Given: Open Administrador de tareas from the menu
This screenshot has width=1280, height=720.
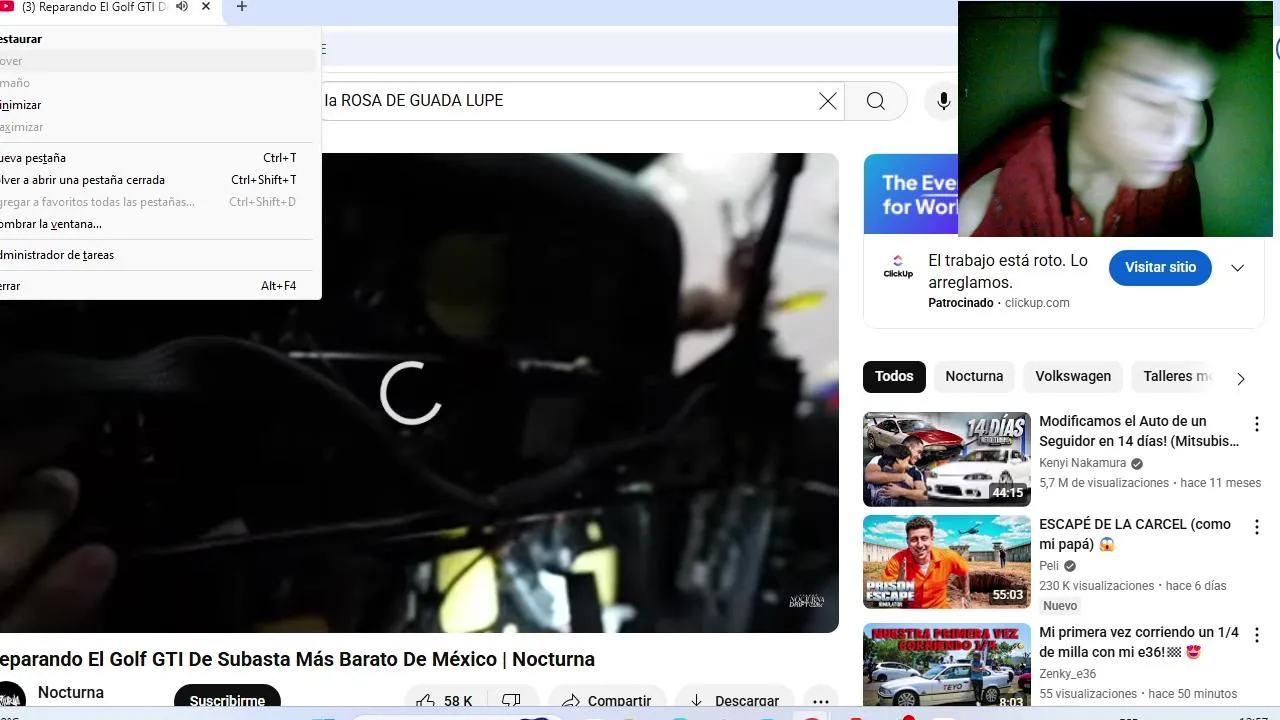Looking at the screenshot, I should pos(158,255).
